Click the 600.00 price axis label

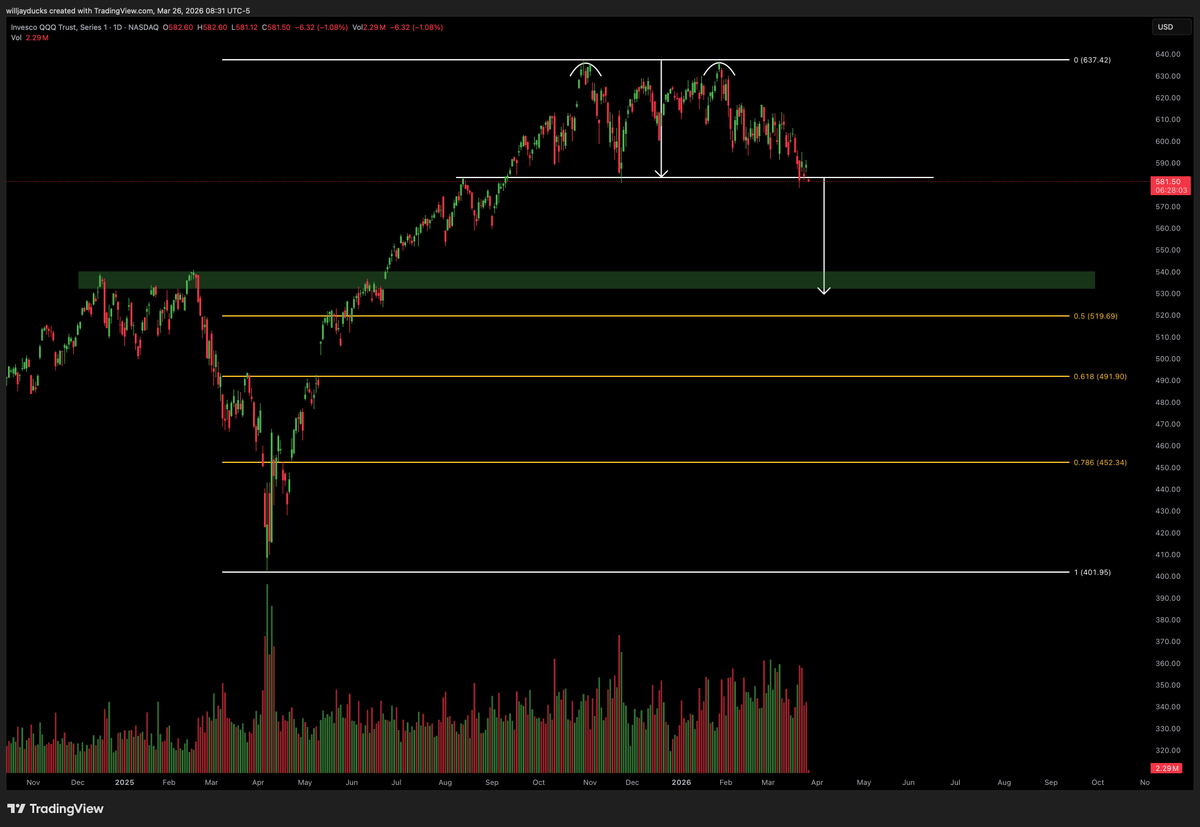point(1166,141)
